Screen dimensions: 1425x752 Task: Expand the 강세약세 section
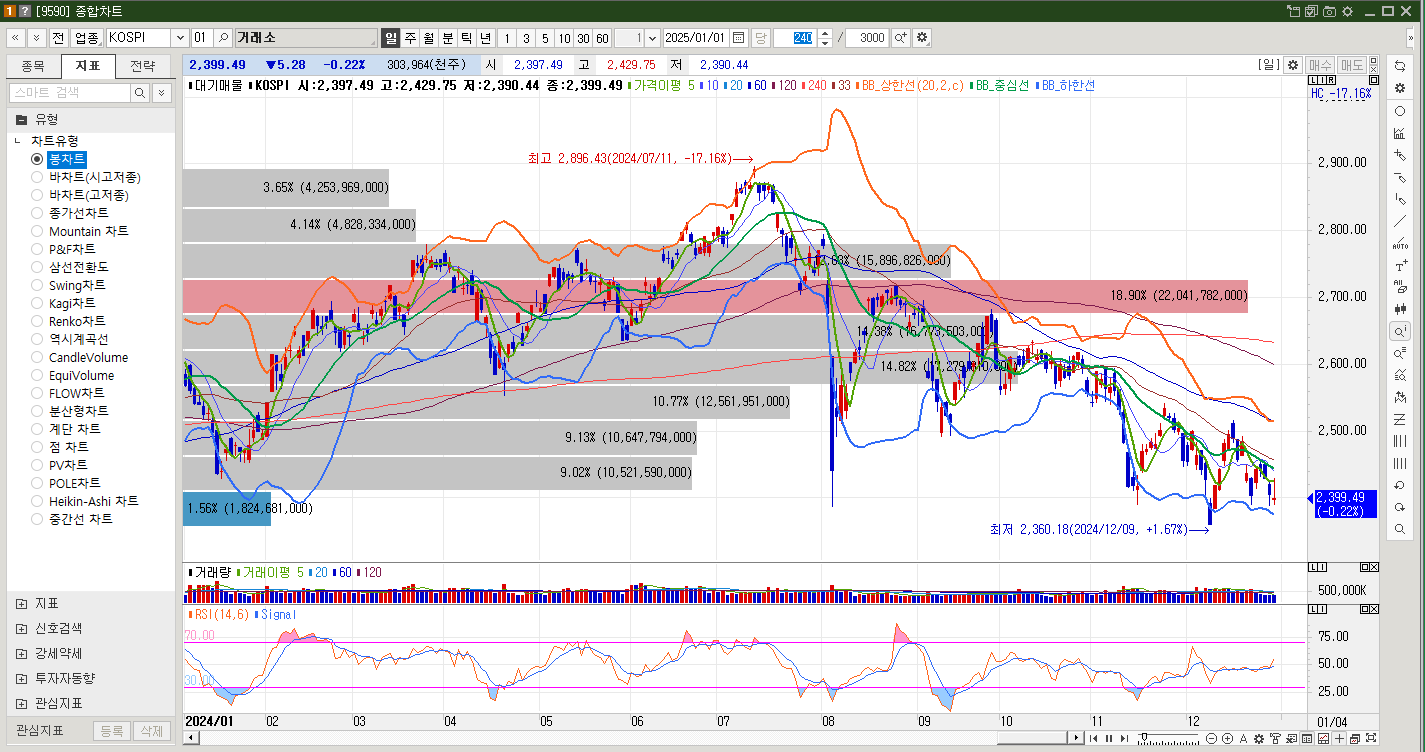point(21,653)
